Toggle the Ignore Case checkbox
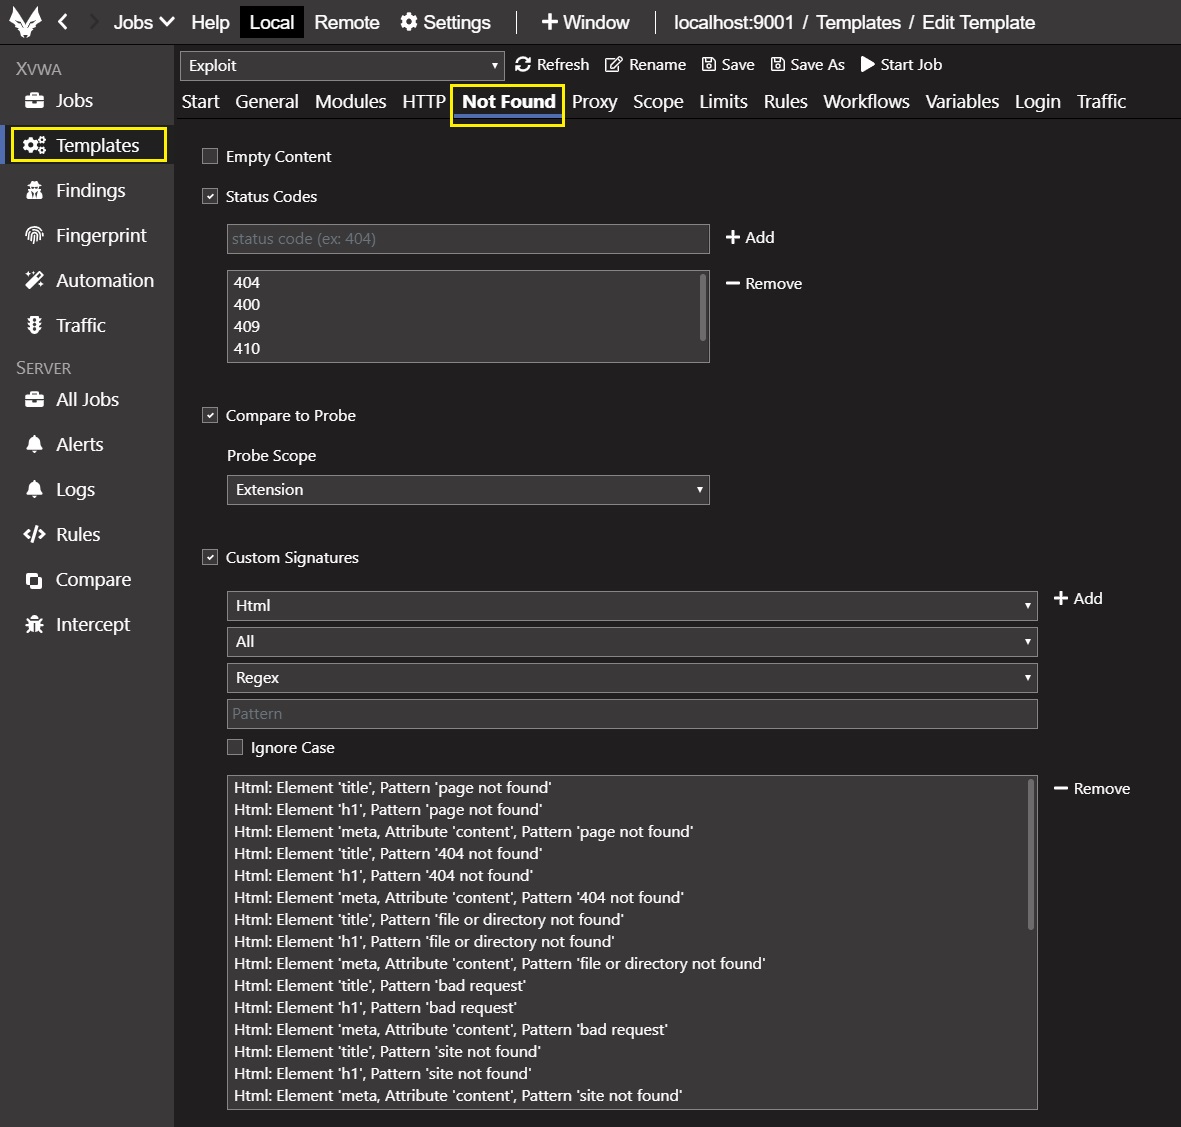This screenshot has width=1181, height=1127. pos(235,747)
